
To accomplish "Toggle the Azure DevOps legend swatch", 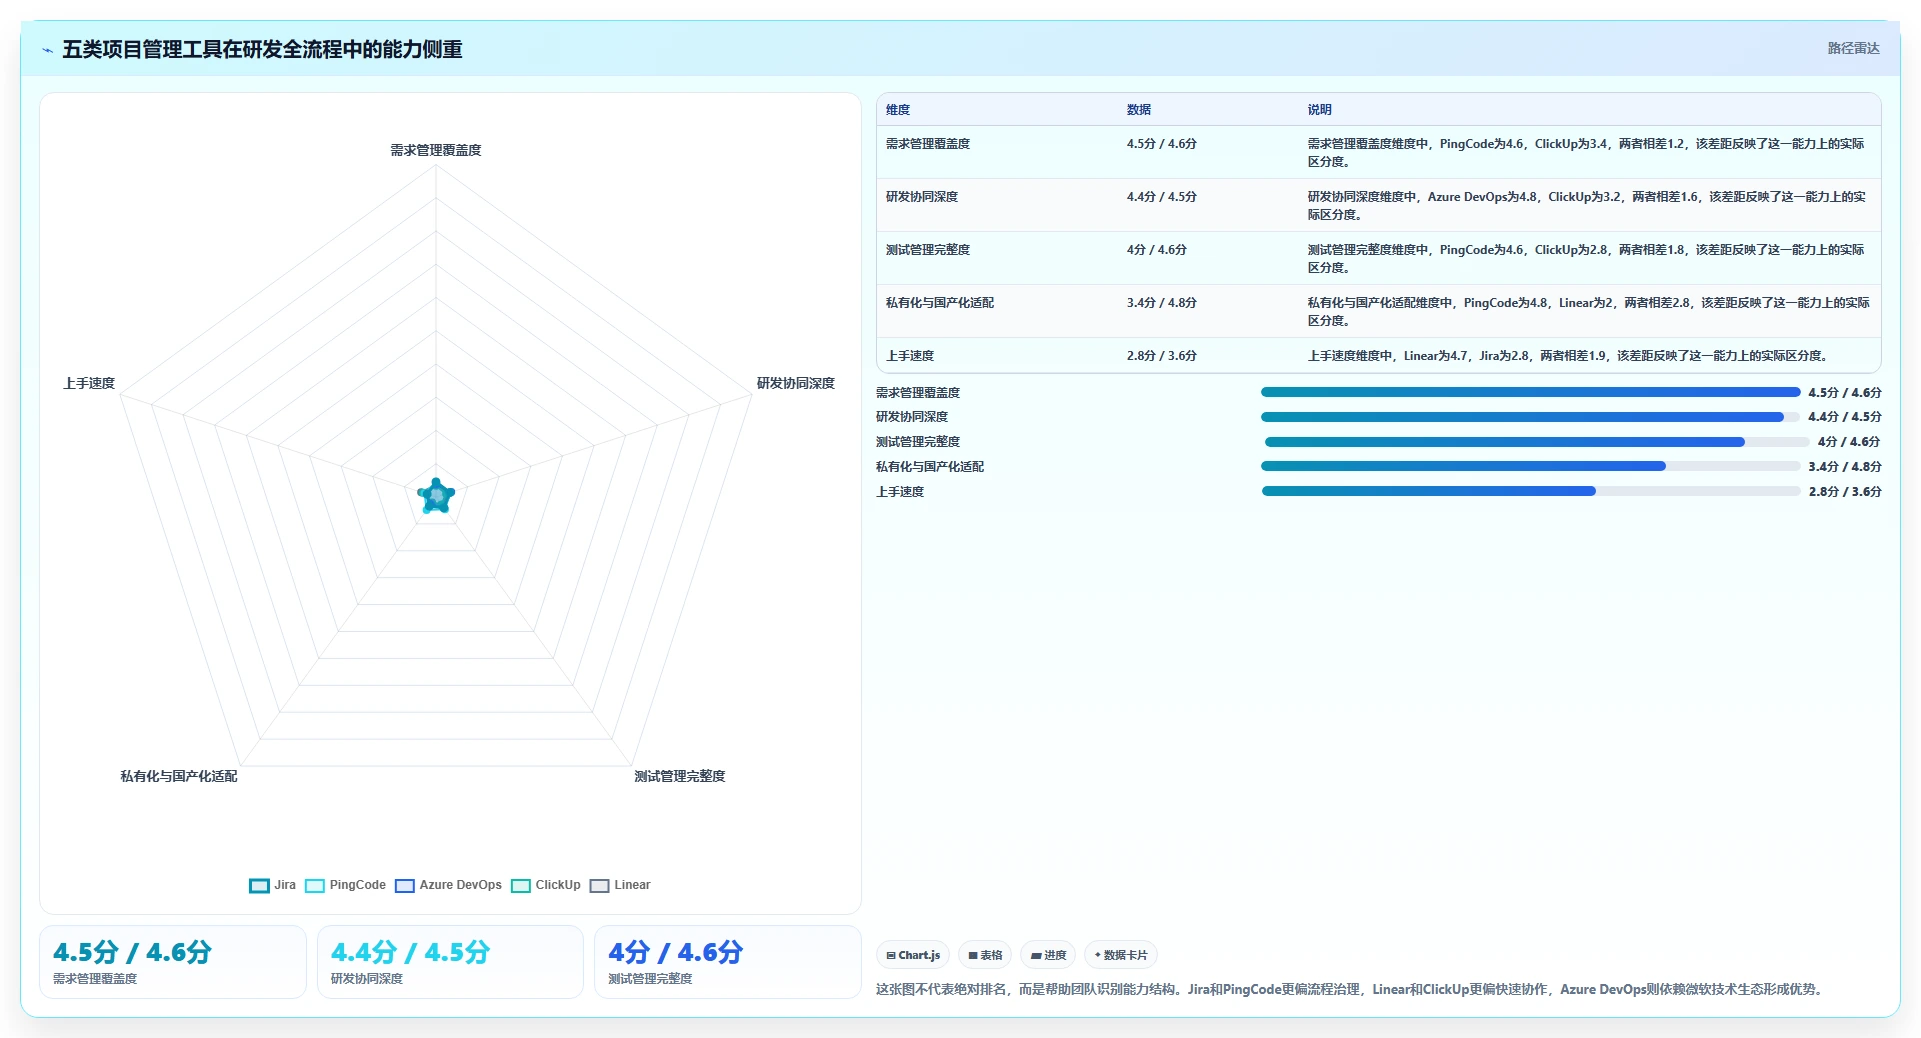I will [x=404, y=886].
